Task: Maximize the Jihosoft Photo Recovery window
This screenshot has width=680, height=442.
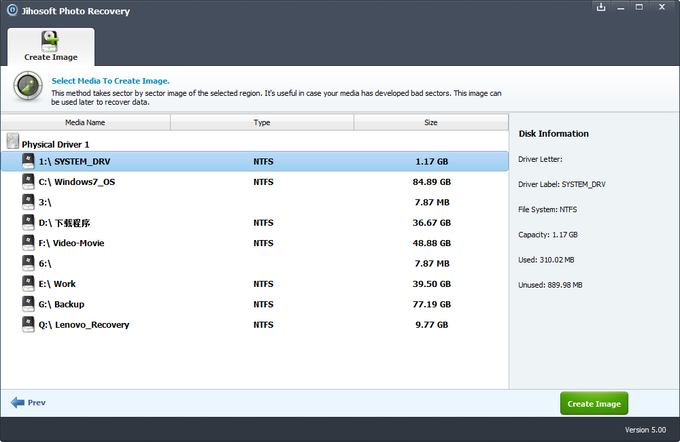Action: (x=639, y=7)
